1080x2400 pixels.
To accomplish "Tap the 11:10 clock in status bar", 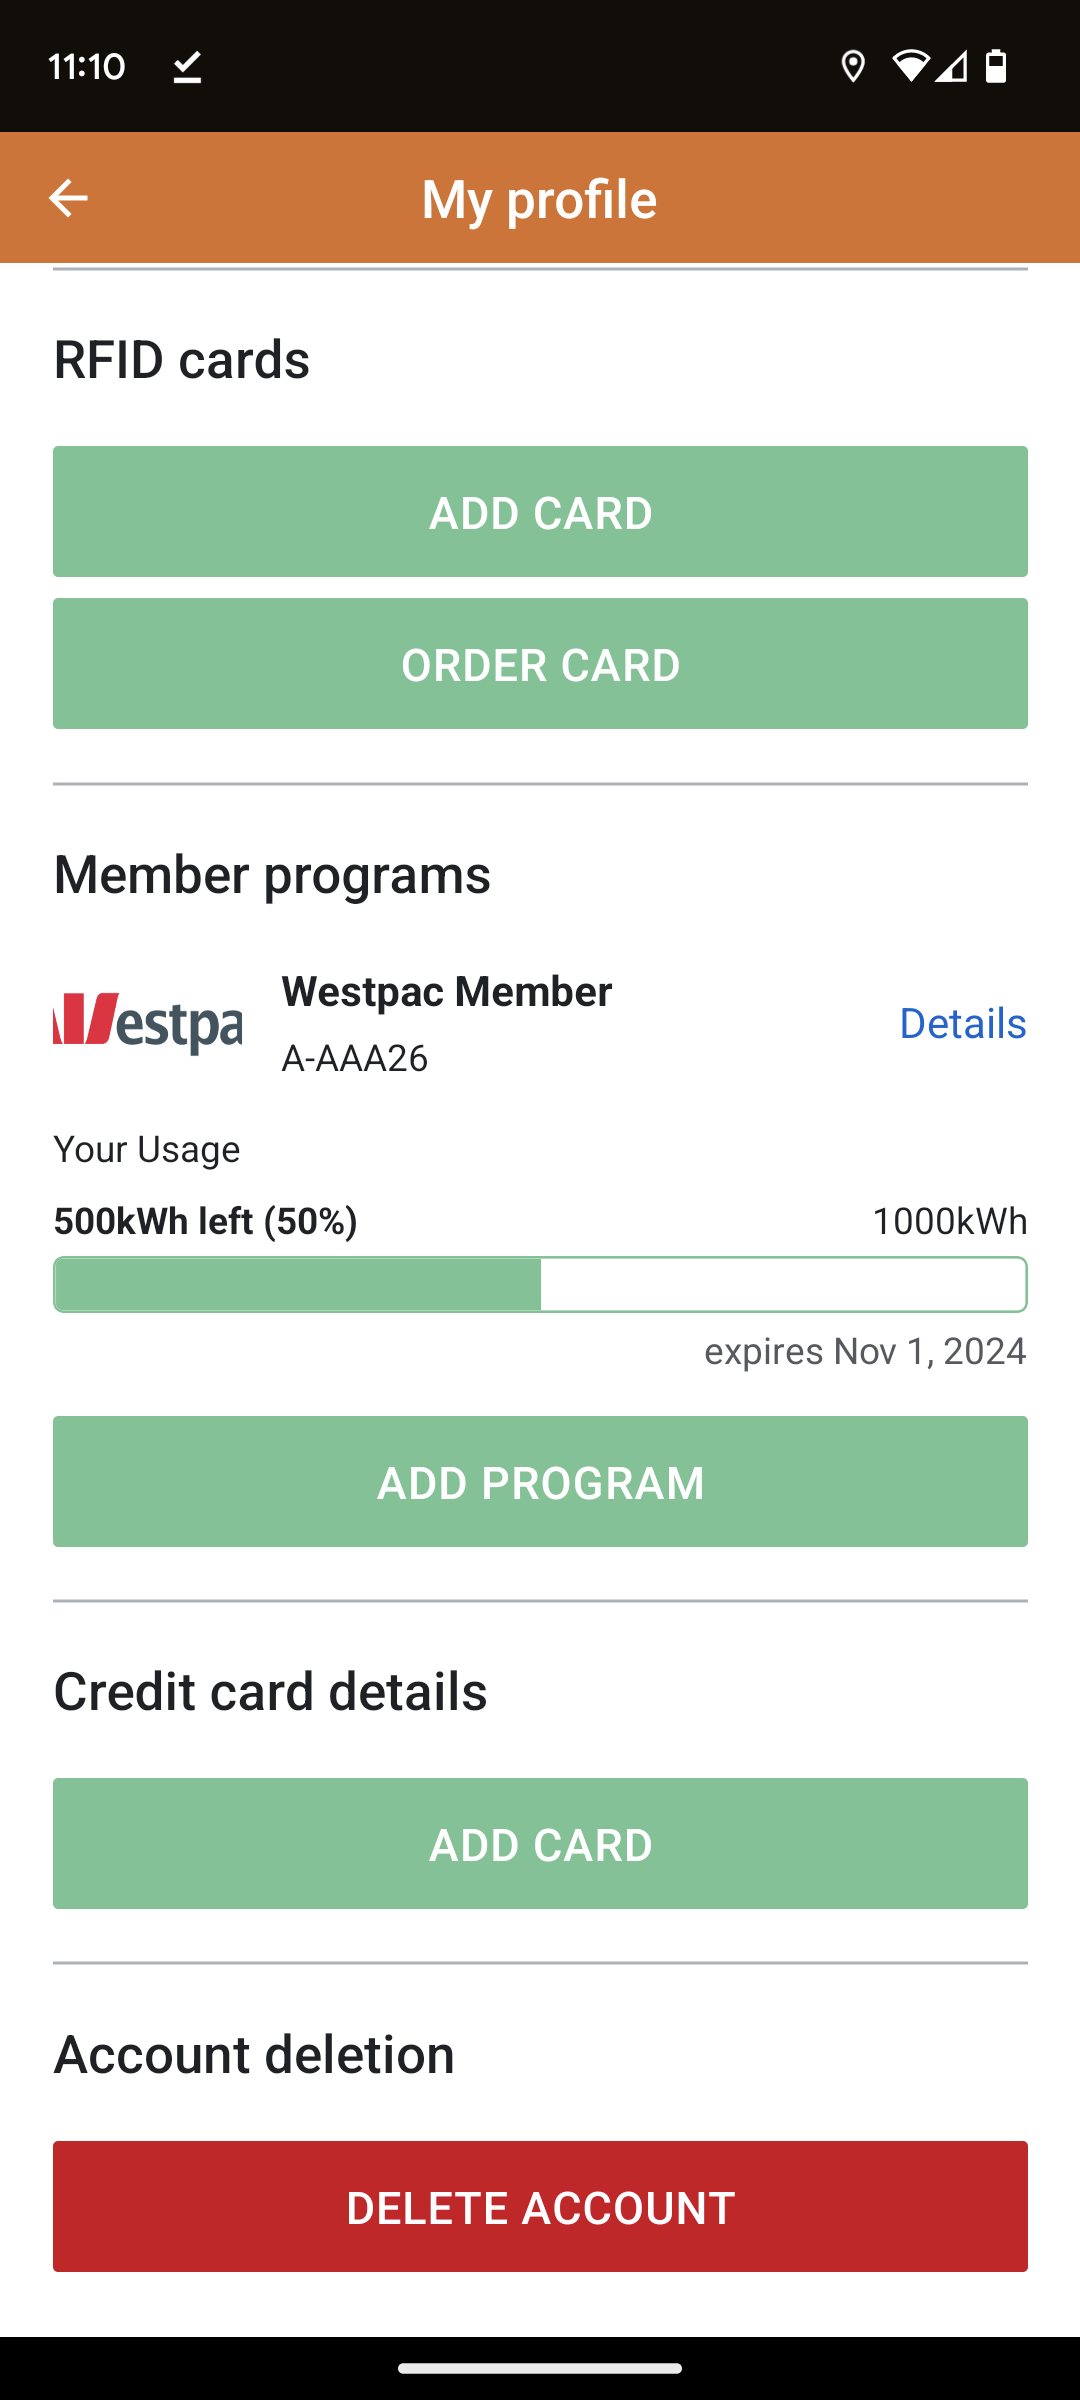I will coord(87,67).
